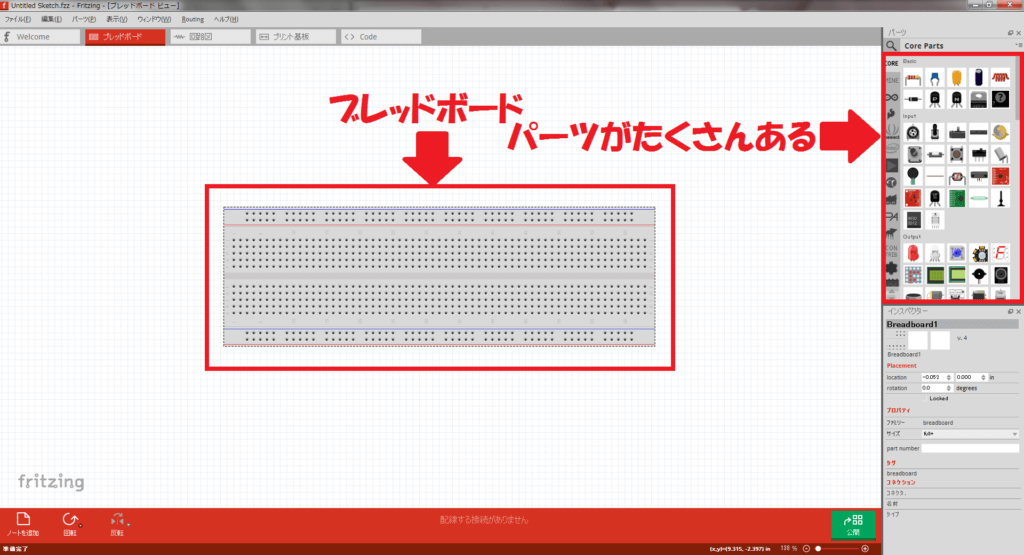
Task: Zoom out with the minus button
Action: tap(807, 548)
